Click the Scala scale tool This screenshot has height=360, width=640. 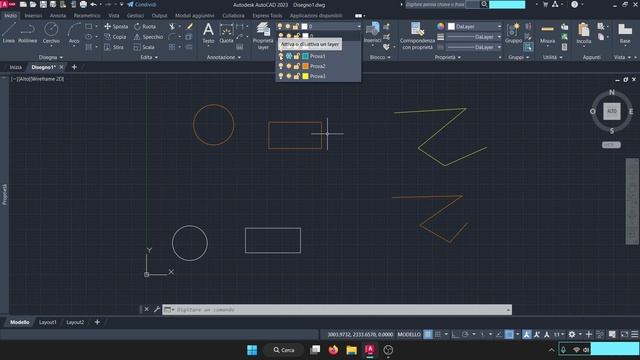coord(144,47)
